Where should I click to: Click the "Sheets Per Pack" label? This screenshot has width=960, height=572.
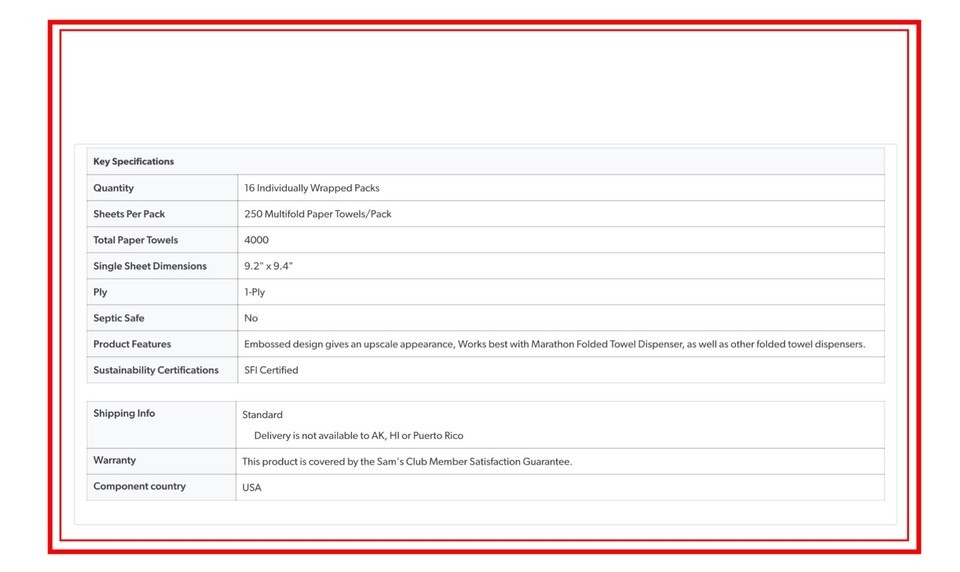click(x=129, y=214)
